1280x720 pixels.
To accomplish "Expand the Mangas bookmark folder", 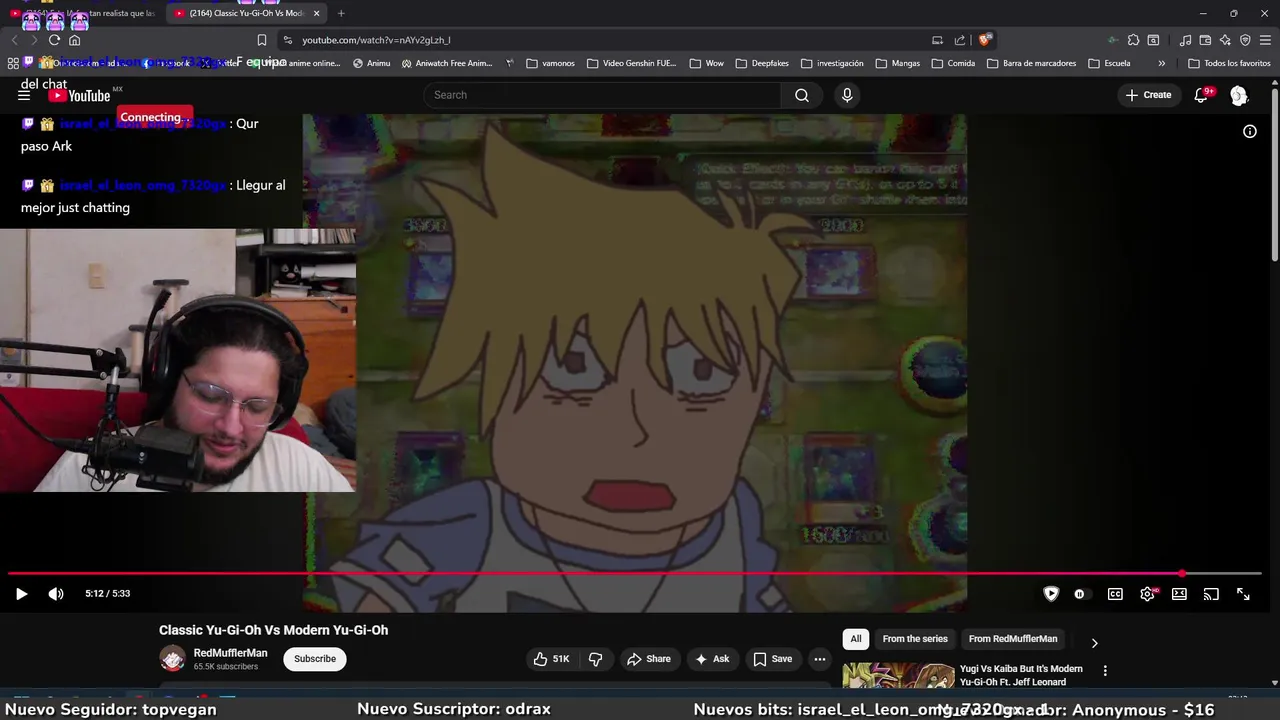I will click(x=897, y=63).
